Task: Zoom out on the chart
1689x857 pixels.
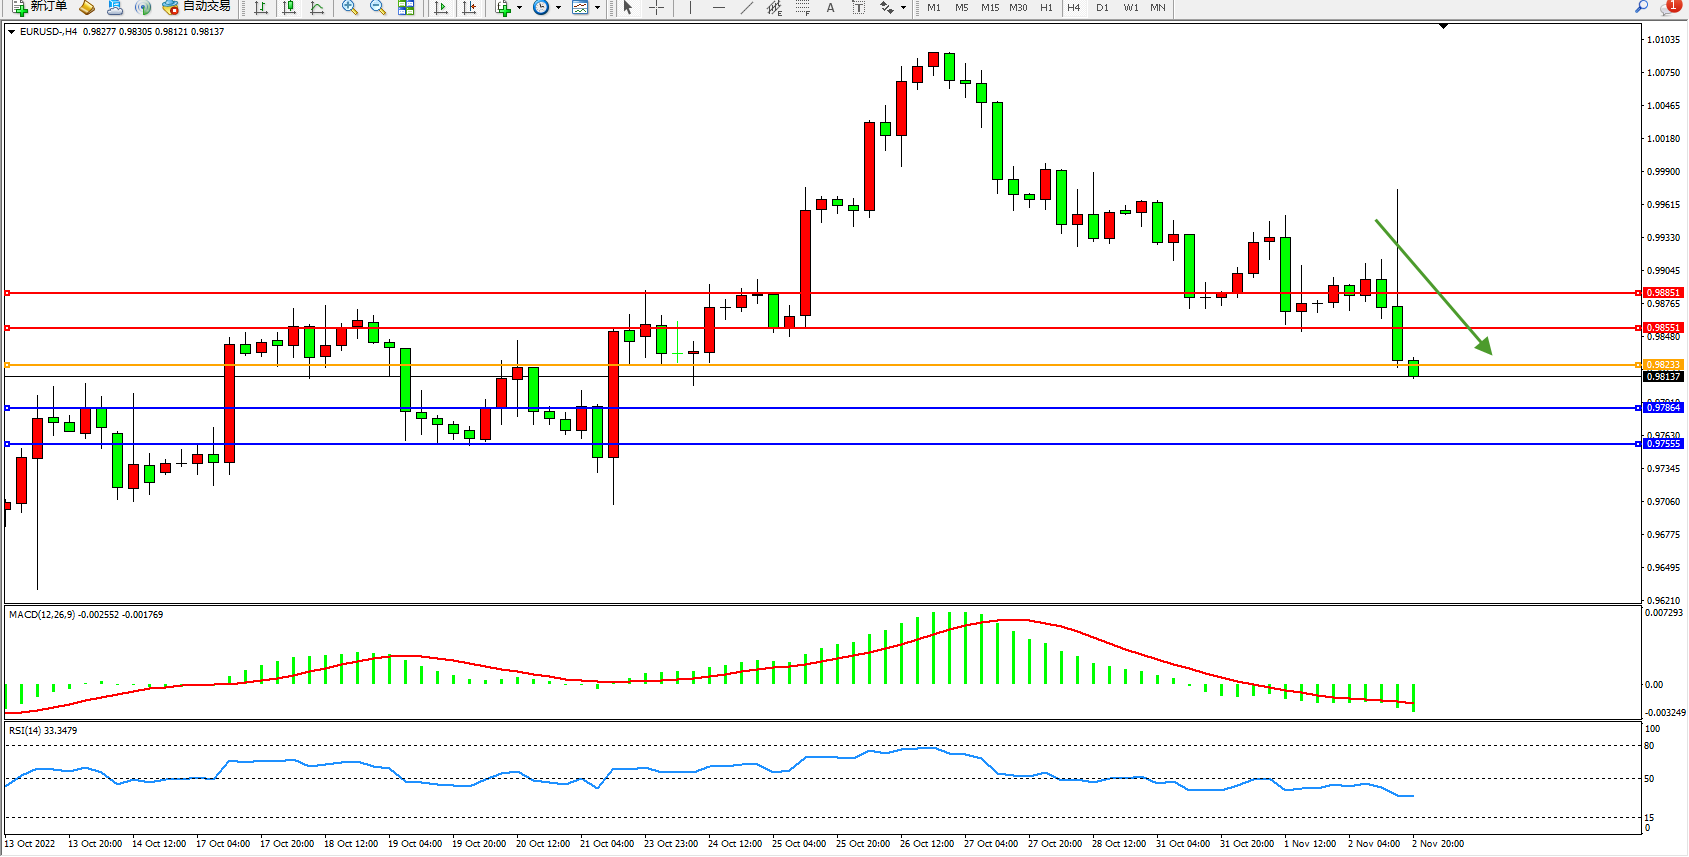Action: pyautogui.click(x=378, y=8)
